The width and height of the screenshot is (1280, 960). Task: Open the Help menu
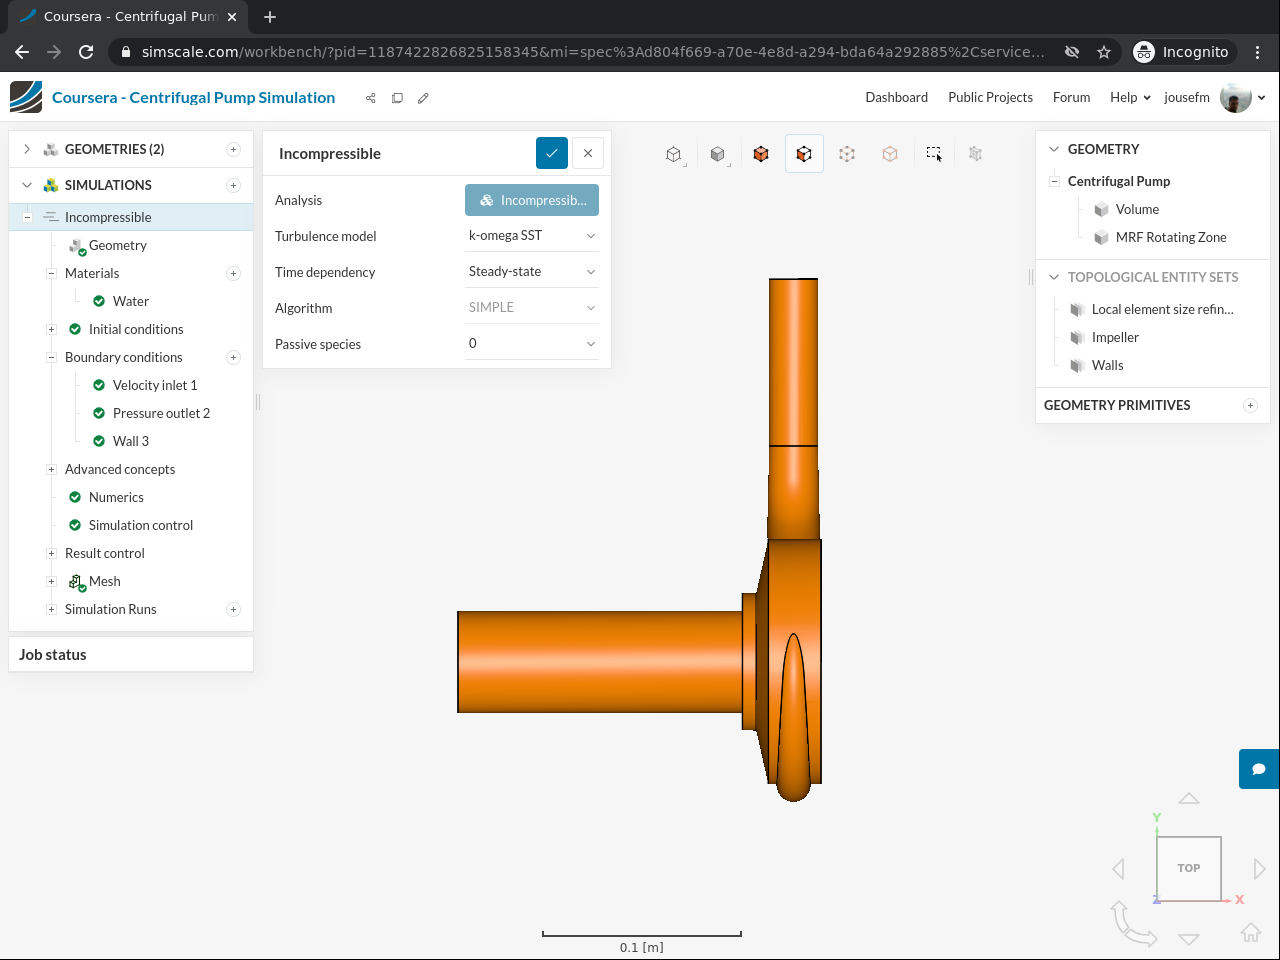tap(1129, 98)
